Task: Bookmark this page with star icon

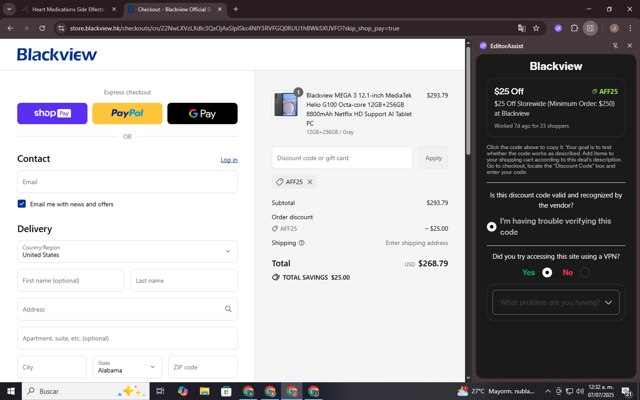Action: click(x=536, y=28)
